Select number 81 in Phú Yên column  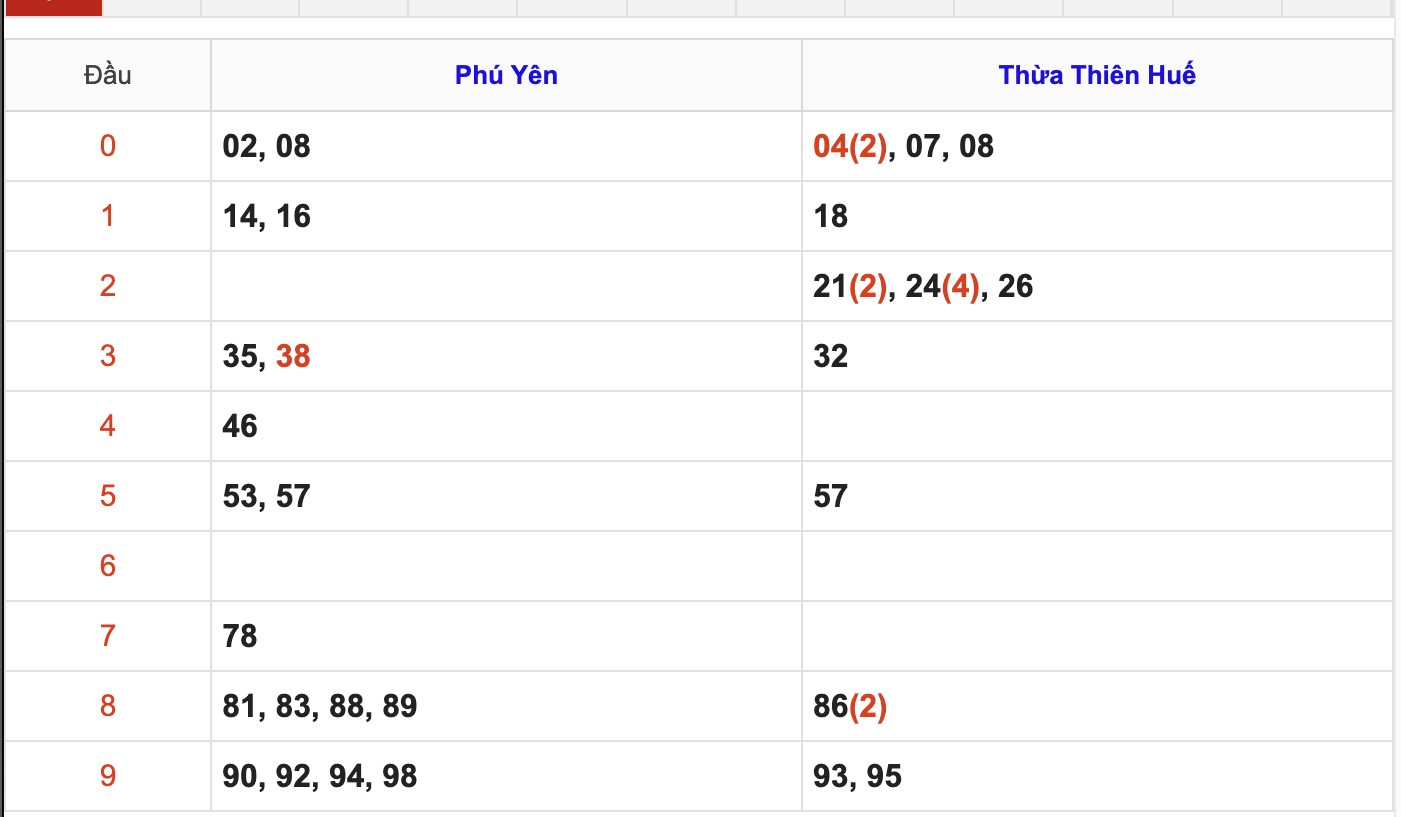click(240, 706)
